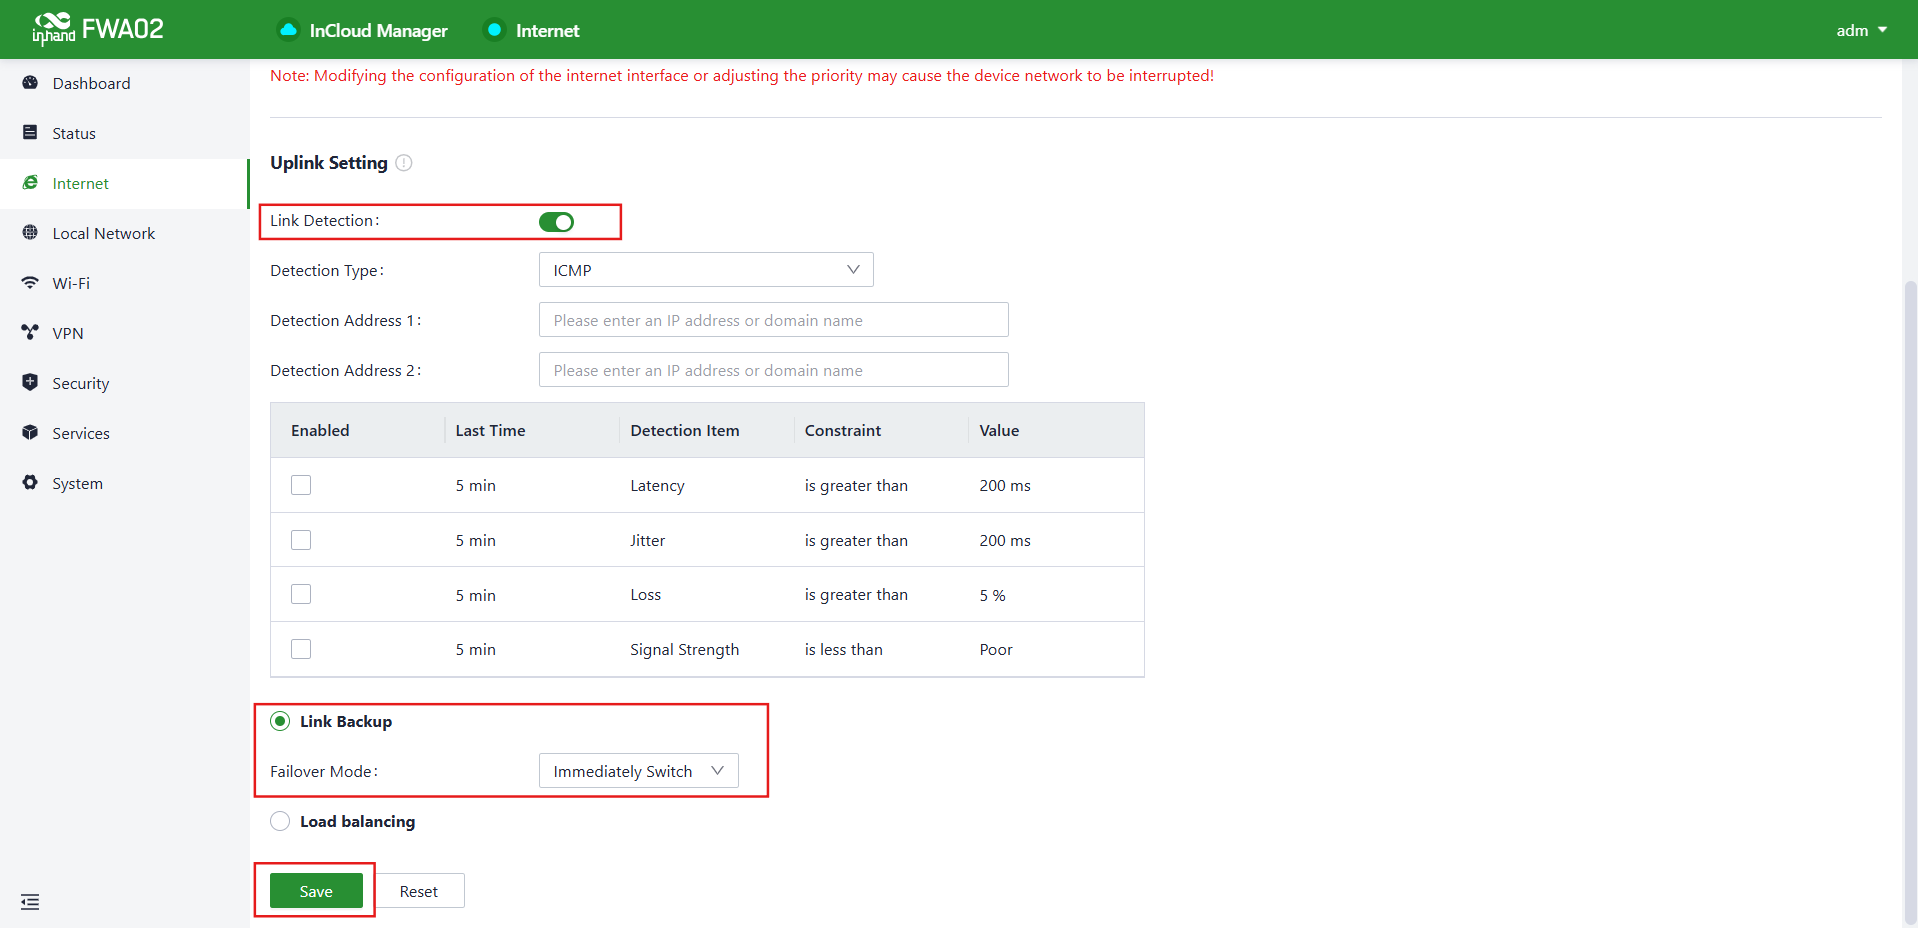Open the Failover Mode dropdown
Screen dimensions: 1918x935
639,771
